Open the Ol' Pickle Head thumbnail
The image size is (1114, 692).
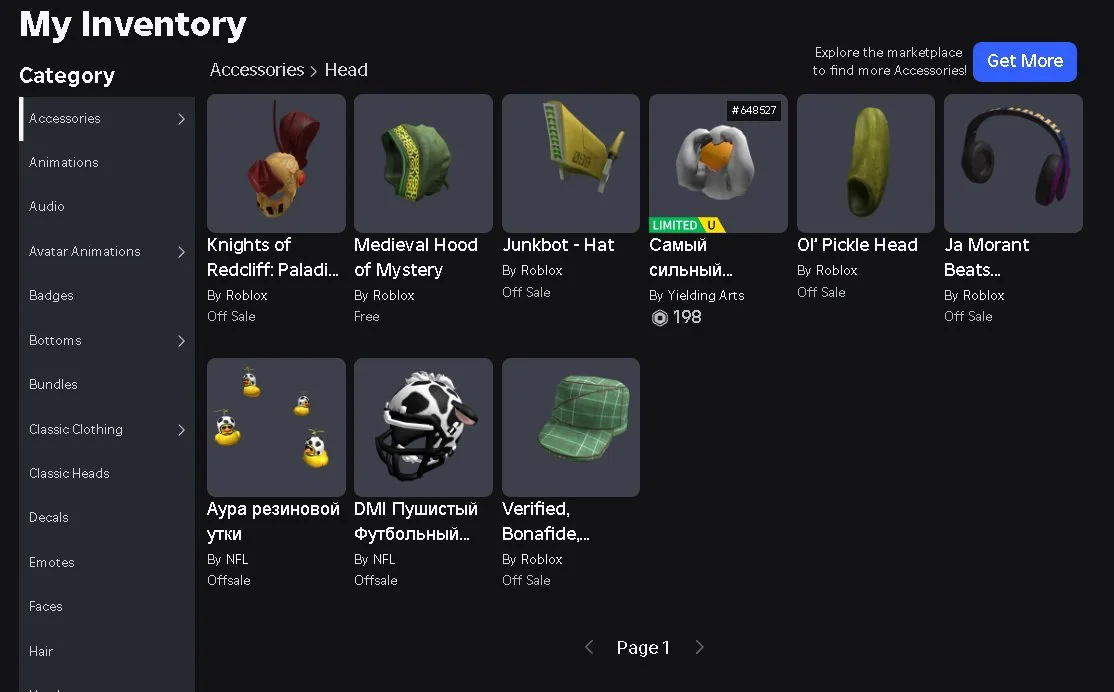[865, 163]
